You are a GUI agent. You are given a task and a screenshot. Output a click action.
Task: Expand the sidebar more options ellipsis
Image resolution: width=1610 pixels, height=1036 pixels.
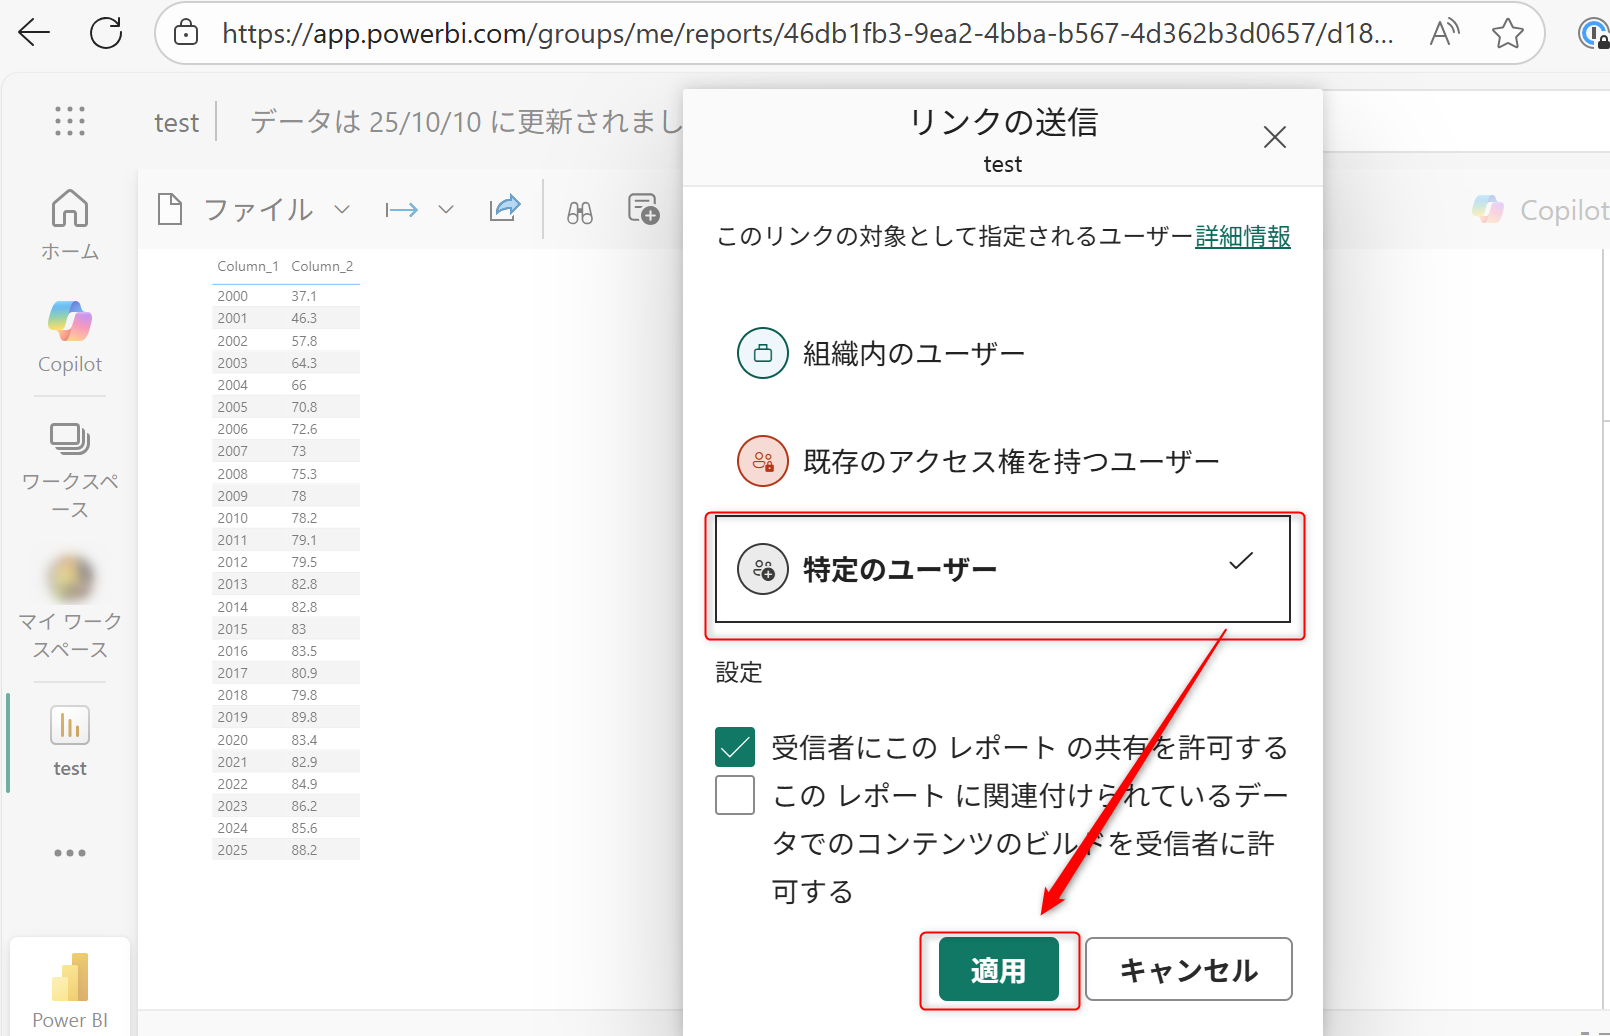pos(70,853)
